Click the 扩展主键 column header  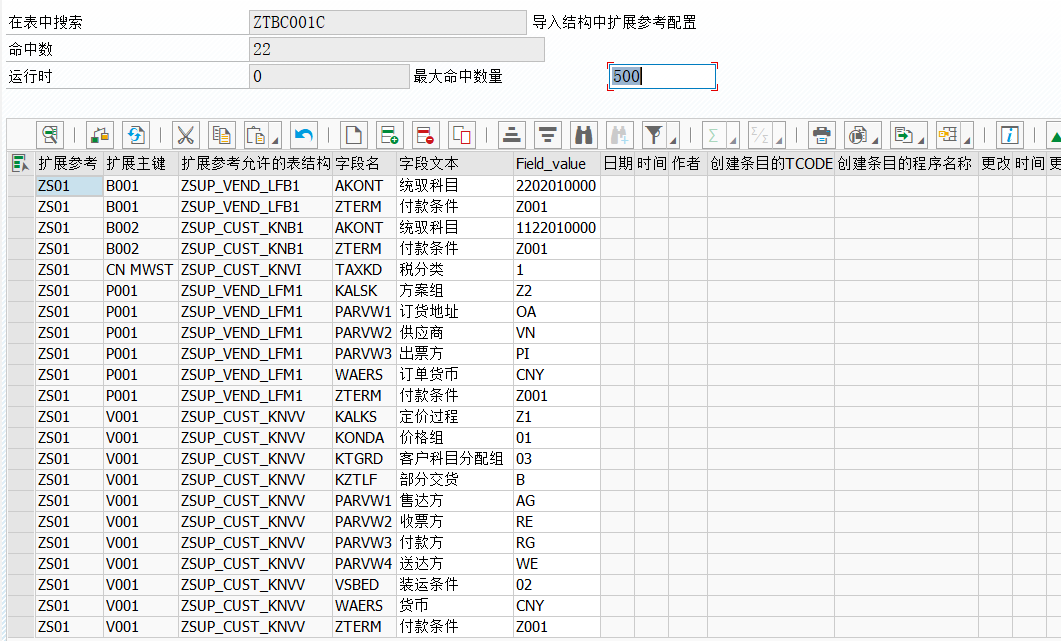coord(140,164)
